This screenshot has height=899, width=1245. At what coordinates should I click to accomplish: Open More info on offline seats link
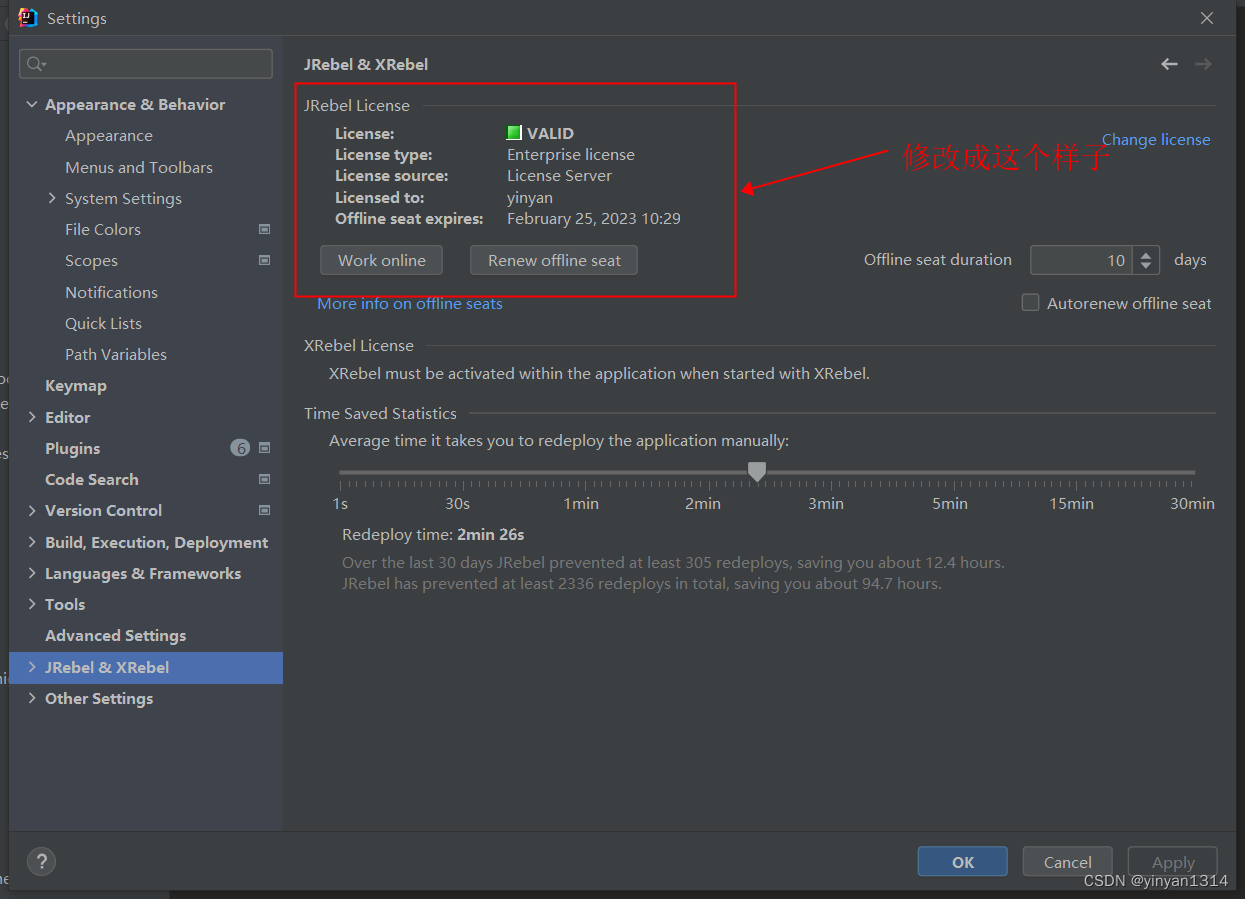pos(410,303)
